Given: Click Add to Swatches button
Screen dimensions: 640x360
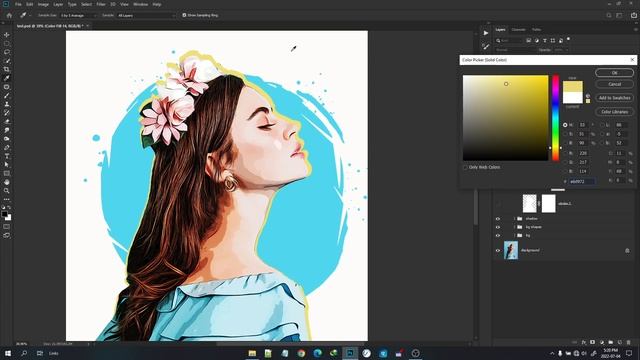Looking at the screenshot, I should pos(614,98).
